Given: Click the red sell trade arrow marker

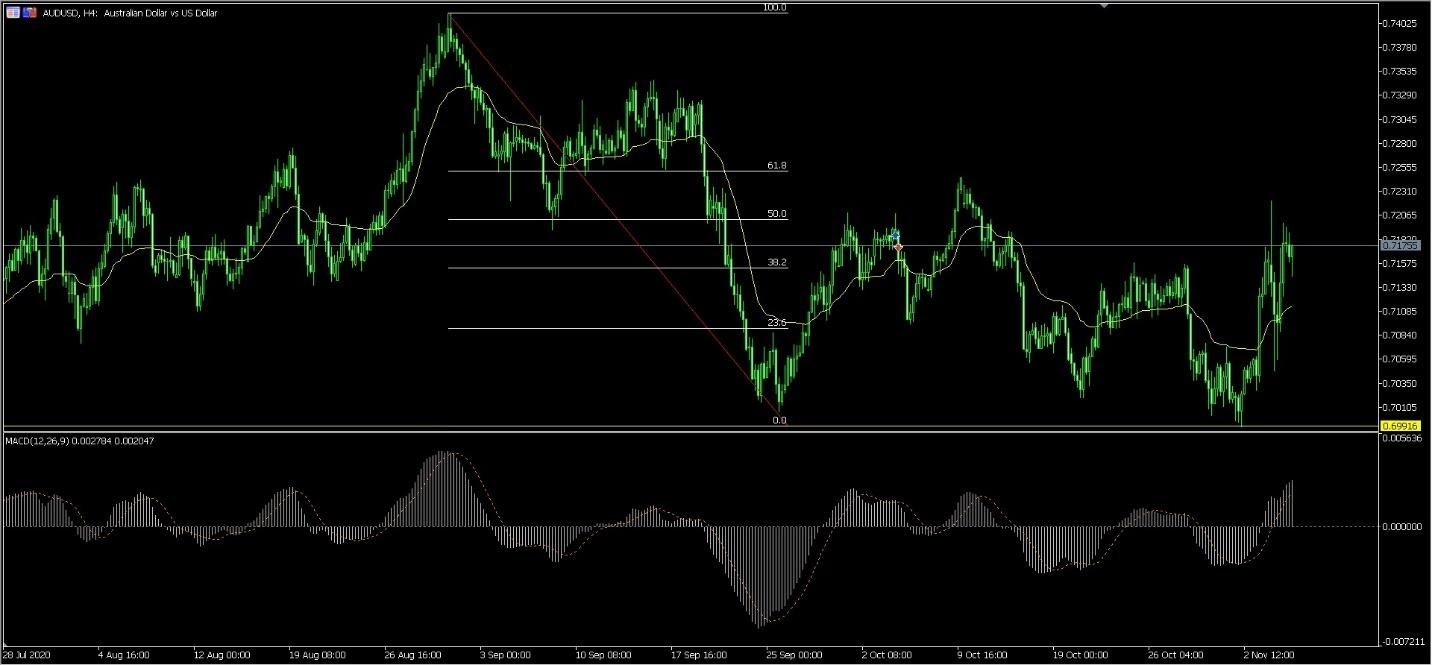Looking at the screenshot, I should click(x=898, y=246).
